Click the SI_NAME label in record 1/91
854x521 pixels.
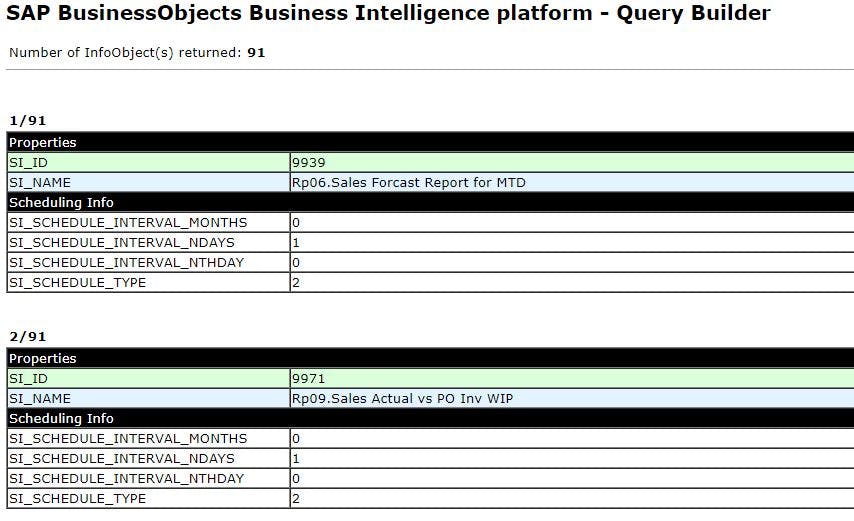[x=40, y=183]
